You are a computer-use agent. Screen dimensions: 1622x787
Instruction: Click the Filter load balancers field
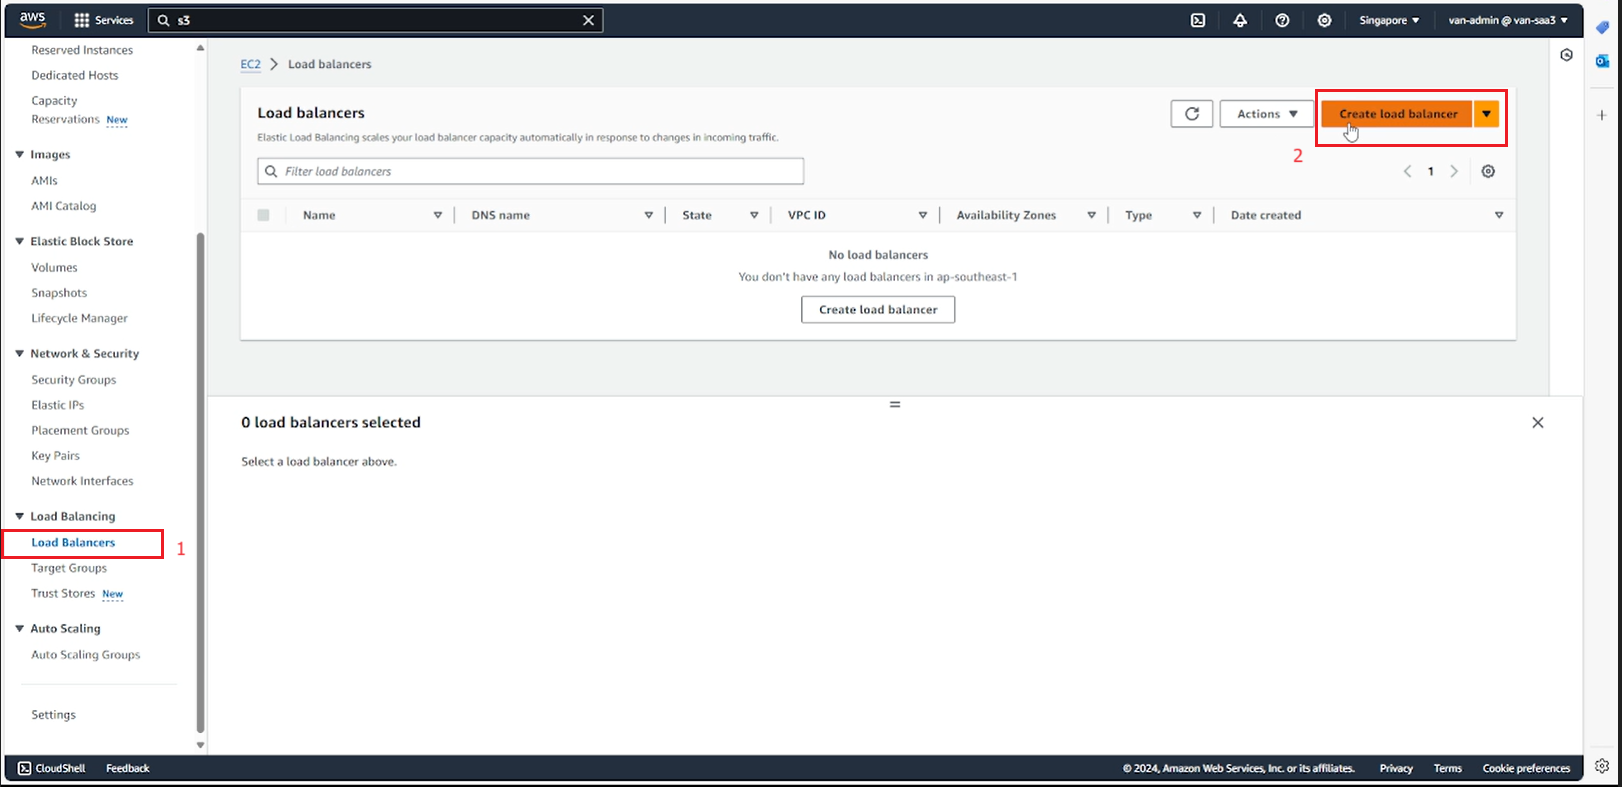pyautogui.click(x=530, y=171)
